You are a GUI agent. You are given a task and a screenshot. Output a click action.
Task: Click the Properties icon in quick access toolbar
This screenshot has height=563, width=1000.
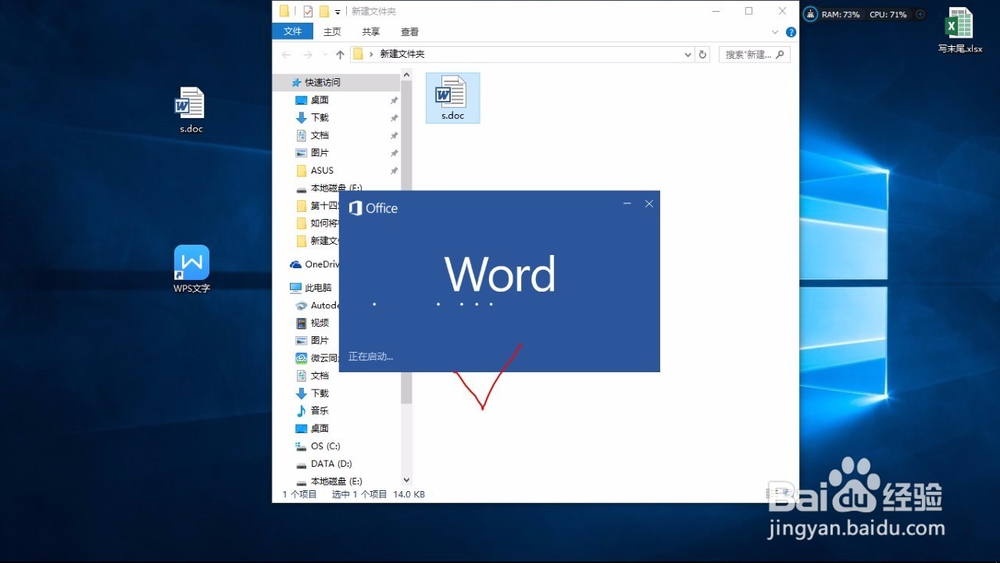point(308,11)
